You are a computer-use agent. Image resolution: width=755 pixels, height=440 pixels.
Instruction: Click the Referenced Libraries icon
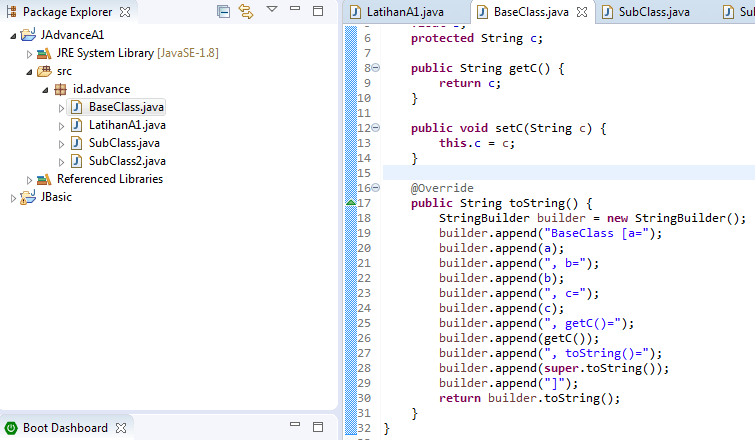[44, 179]
